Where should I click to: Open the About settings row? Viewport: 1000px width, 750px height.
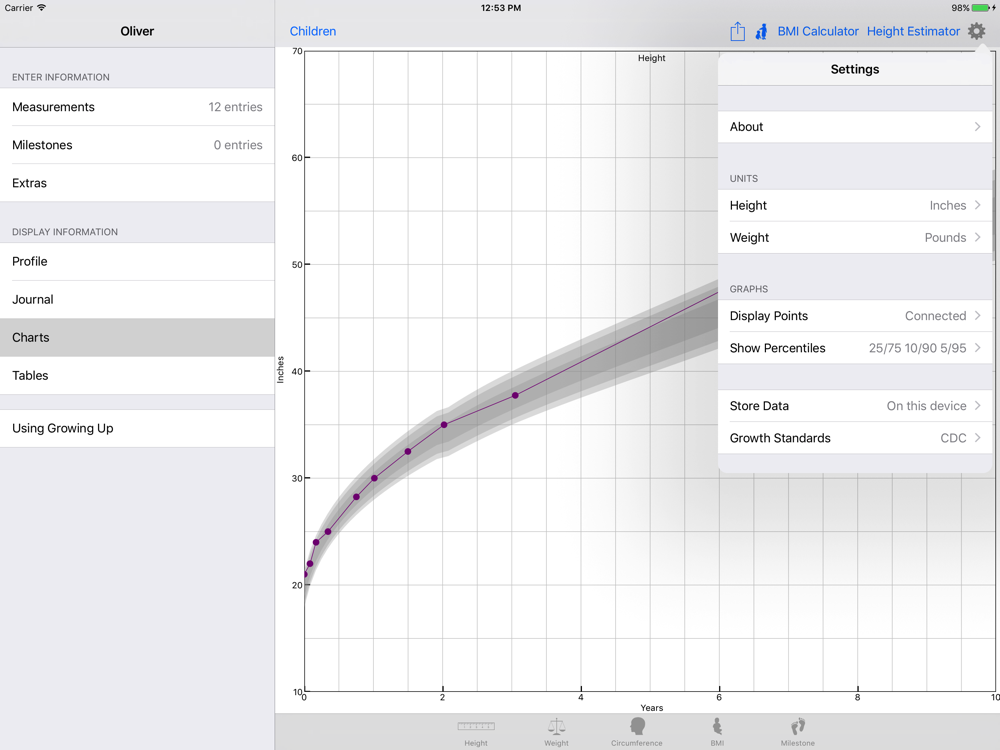855,127
